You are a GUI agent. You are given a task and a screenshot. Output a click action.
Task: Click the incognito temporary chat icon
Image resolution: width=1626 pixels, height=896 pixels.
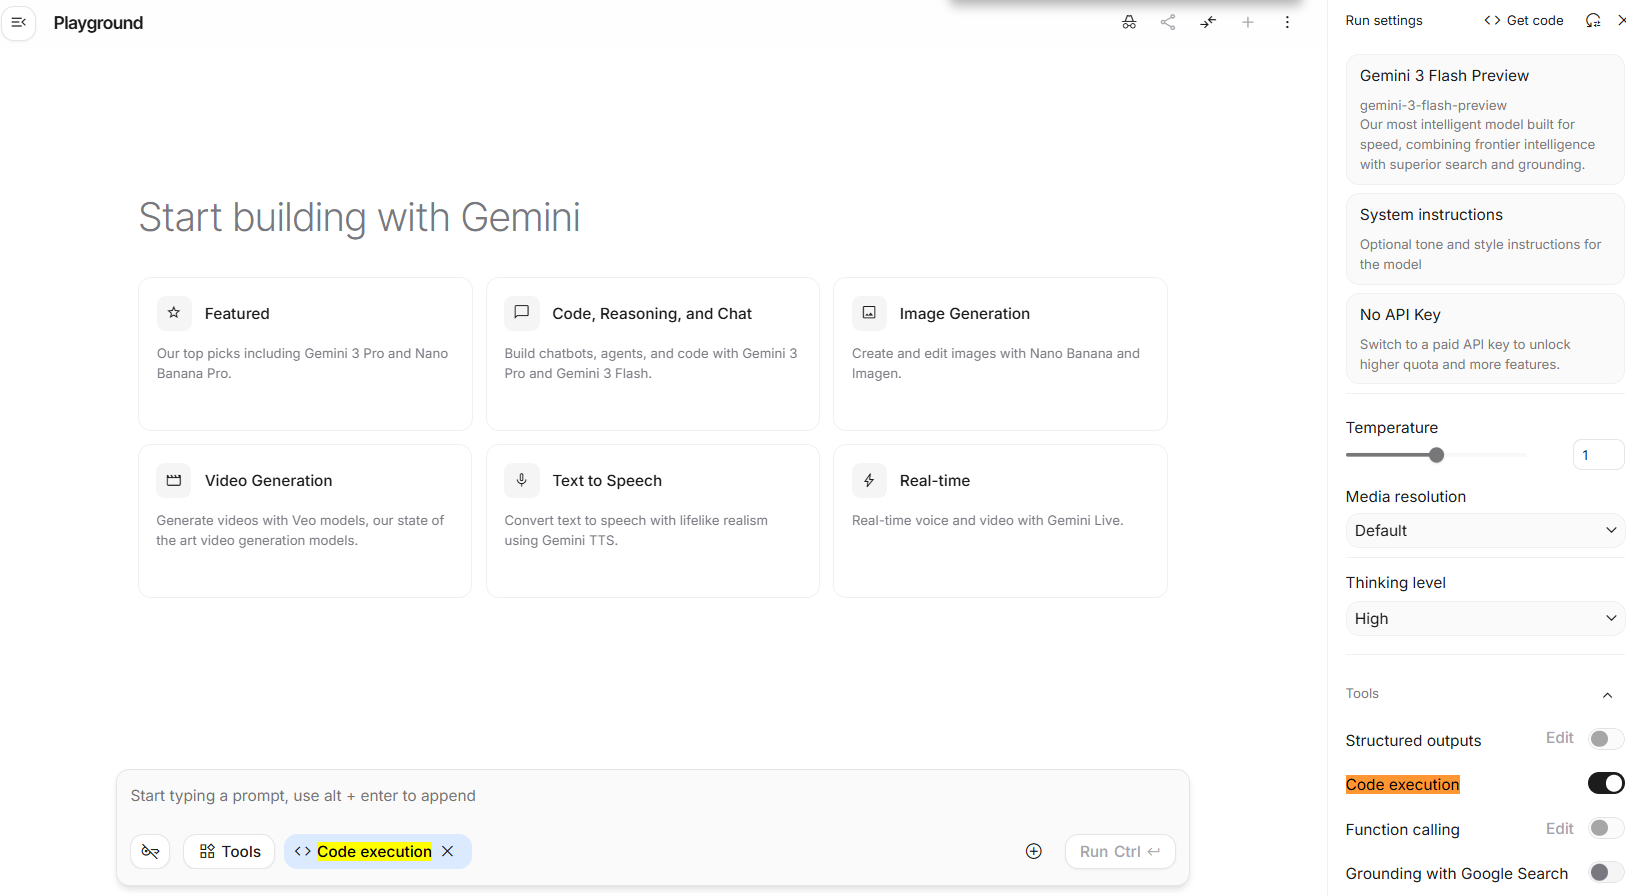1129,22
